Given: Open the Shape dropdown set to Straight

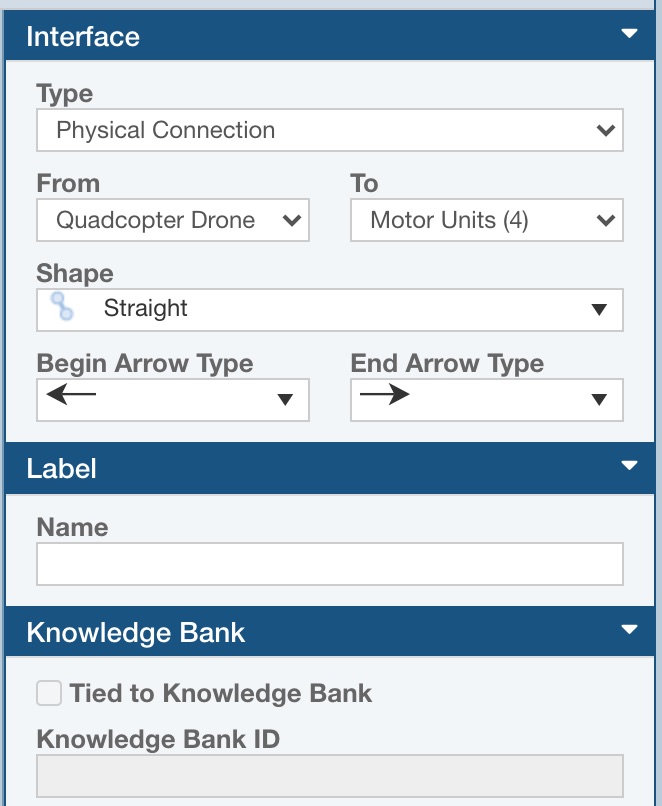Looking at the screenshot, I should (329, 309).
